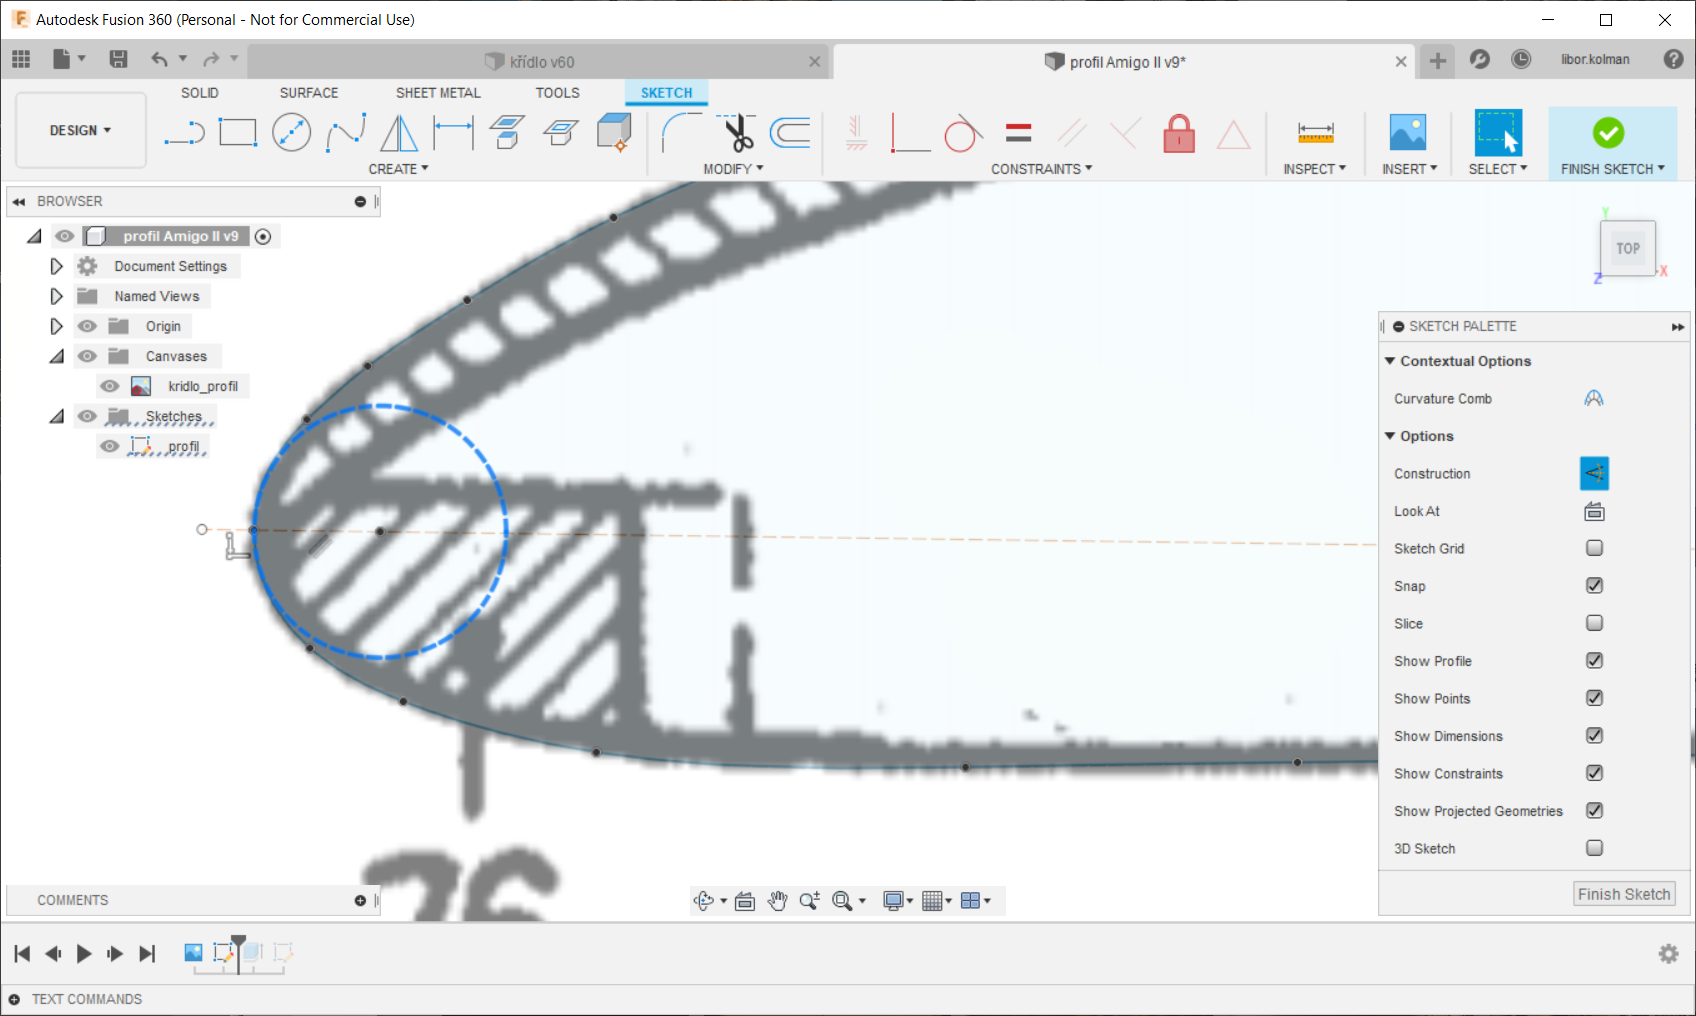
Task: Select the Sketch Dimension tool
Action: point(453,133)
